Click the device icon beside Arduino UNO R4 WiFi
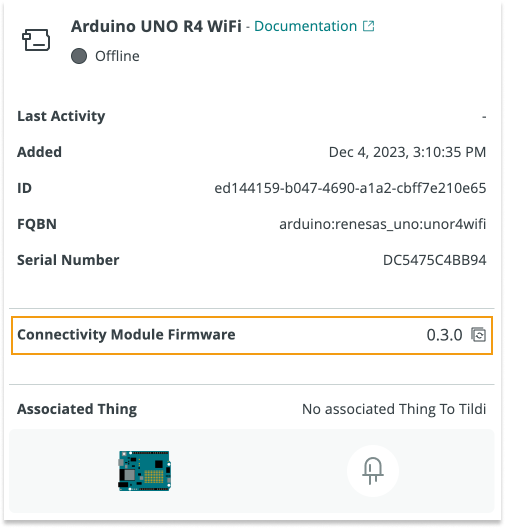The image size is (505, 528). coord(36,40)
